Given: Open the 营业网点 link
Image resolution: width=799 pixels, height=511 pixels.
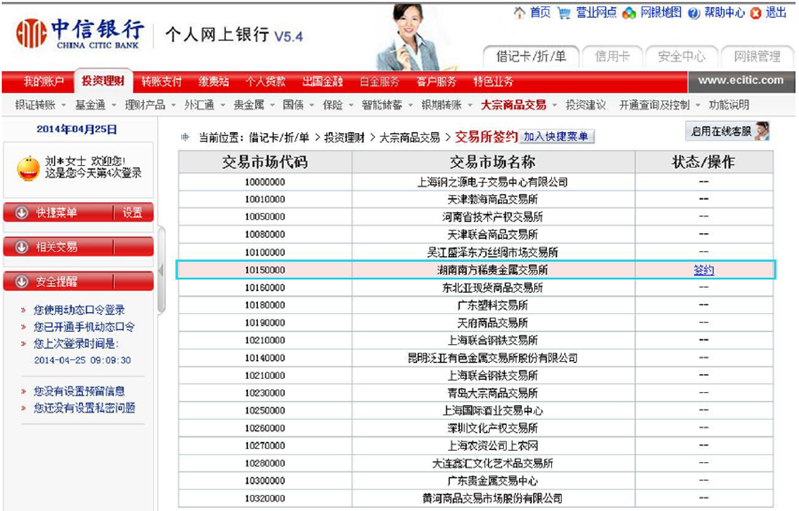Looking at the screenshot, I should tap(596, 13).
